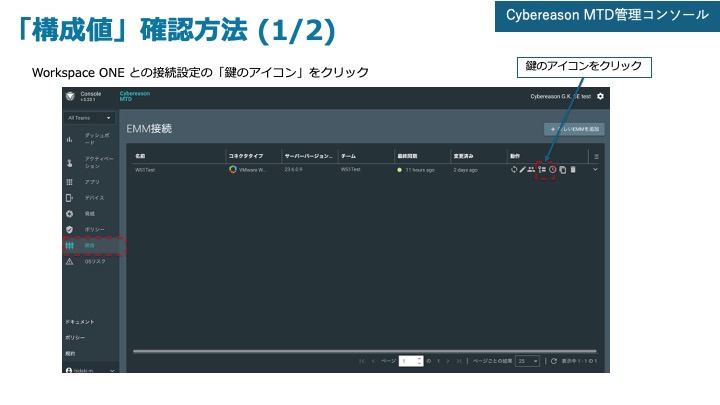The image size is (720, 405).
Task: Click the key icon in WS1Test actions
Action: click(542, 170)
